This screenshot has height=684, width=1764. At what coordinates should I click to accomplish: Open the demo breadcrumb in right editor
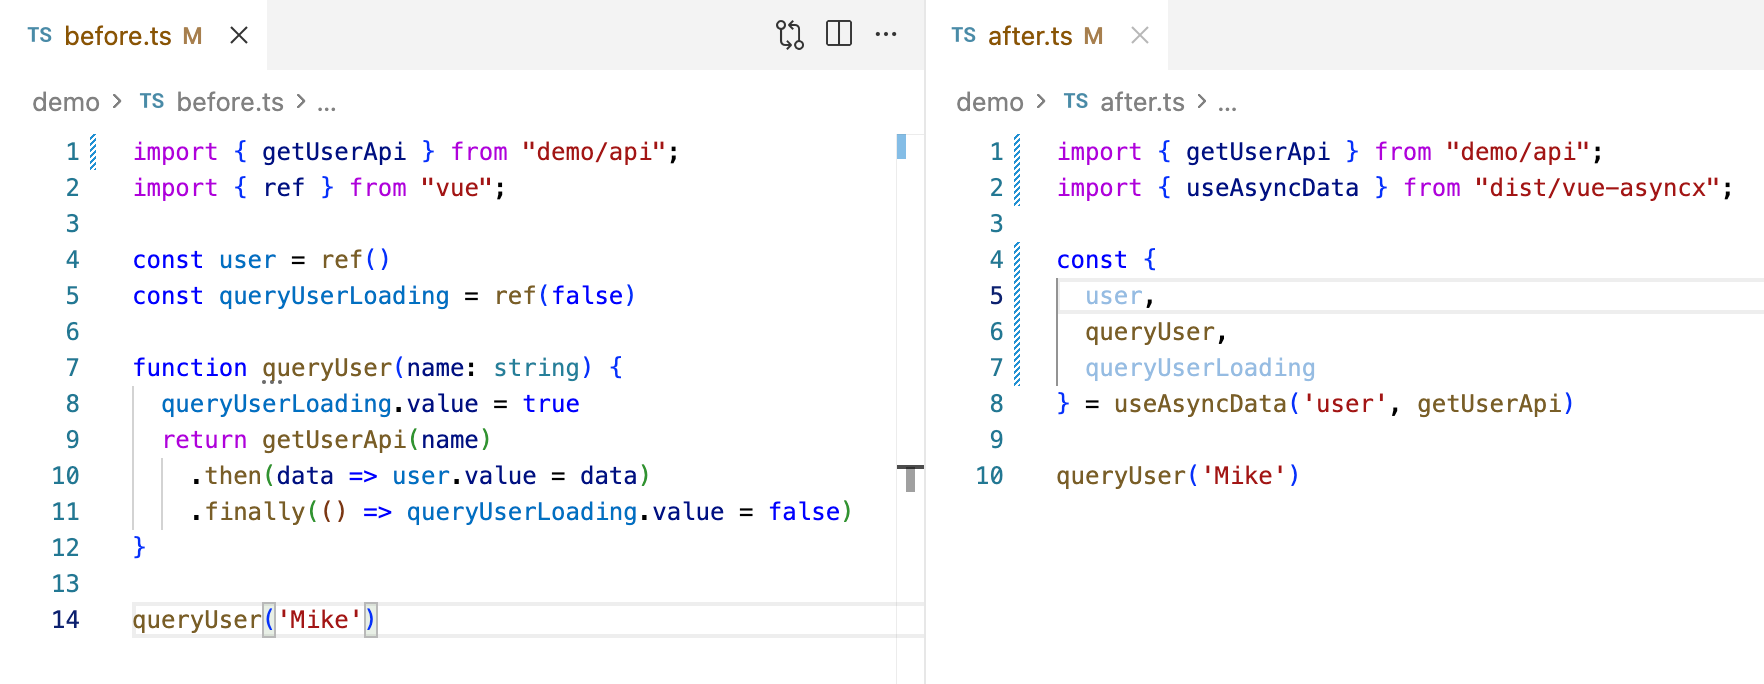point(990,102)
